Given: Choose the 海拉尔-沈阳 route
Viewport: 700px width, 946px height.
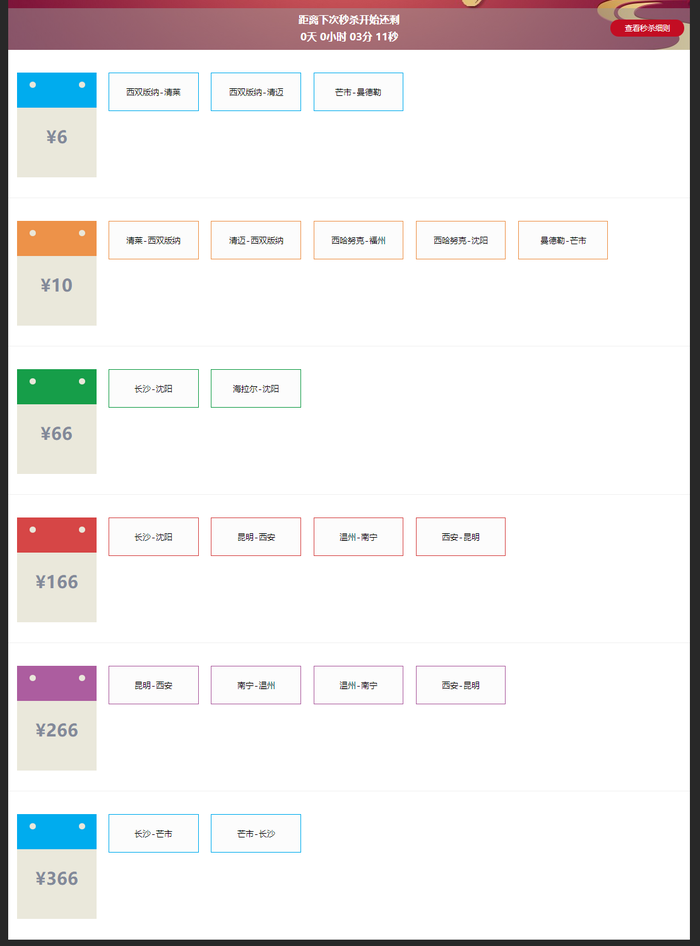Looking at the screenshot, I should tap(256, 388).
